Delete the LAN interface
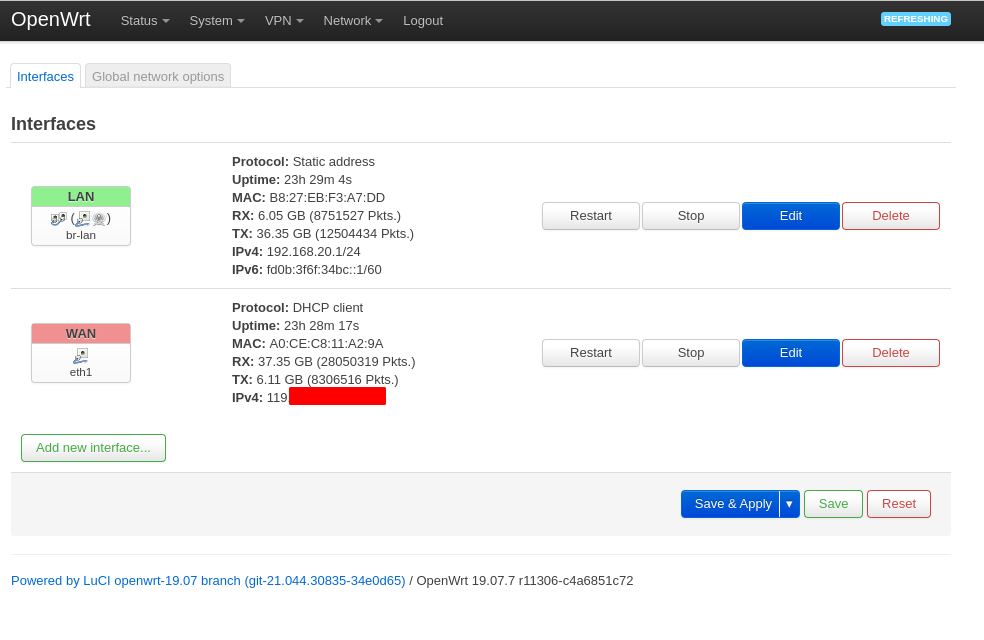The image size is (984, 640). [890, 216]
